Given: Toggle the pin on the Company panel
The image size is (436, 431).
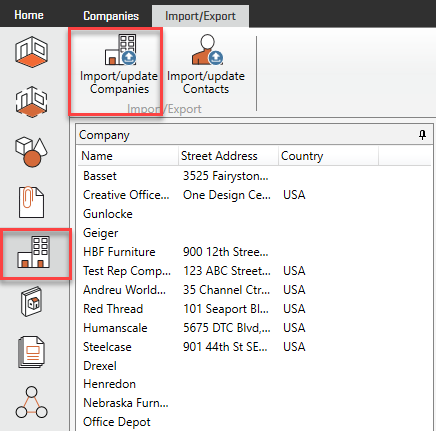Looking at the screenshot, I should [x=422, y=135].
